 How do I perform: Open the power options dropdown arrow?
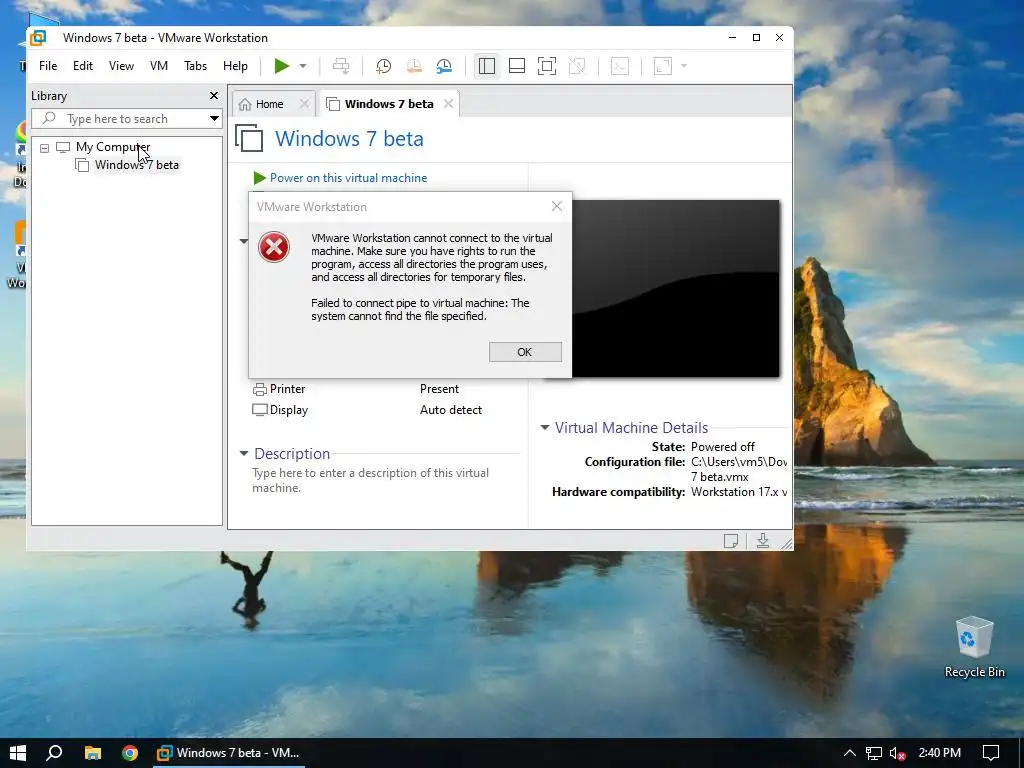point(303,66)
